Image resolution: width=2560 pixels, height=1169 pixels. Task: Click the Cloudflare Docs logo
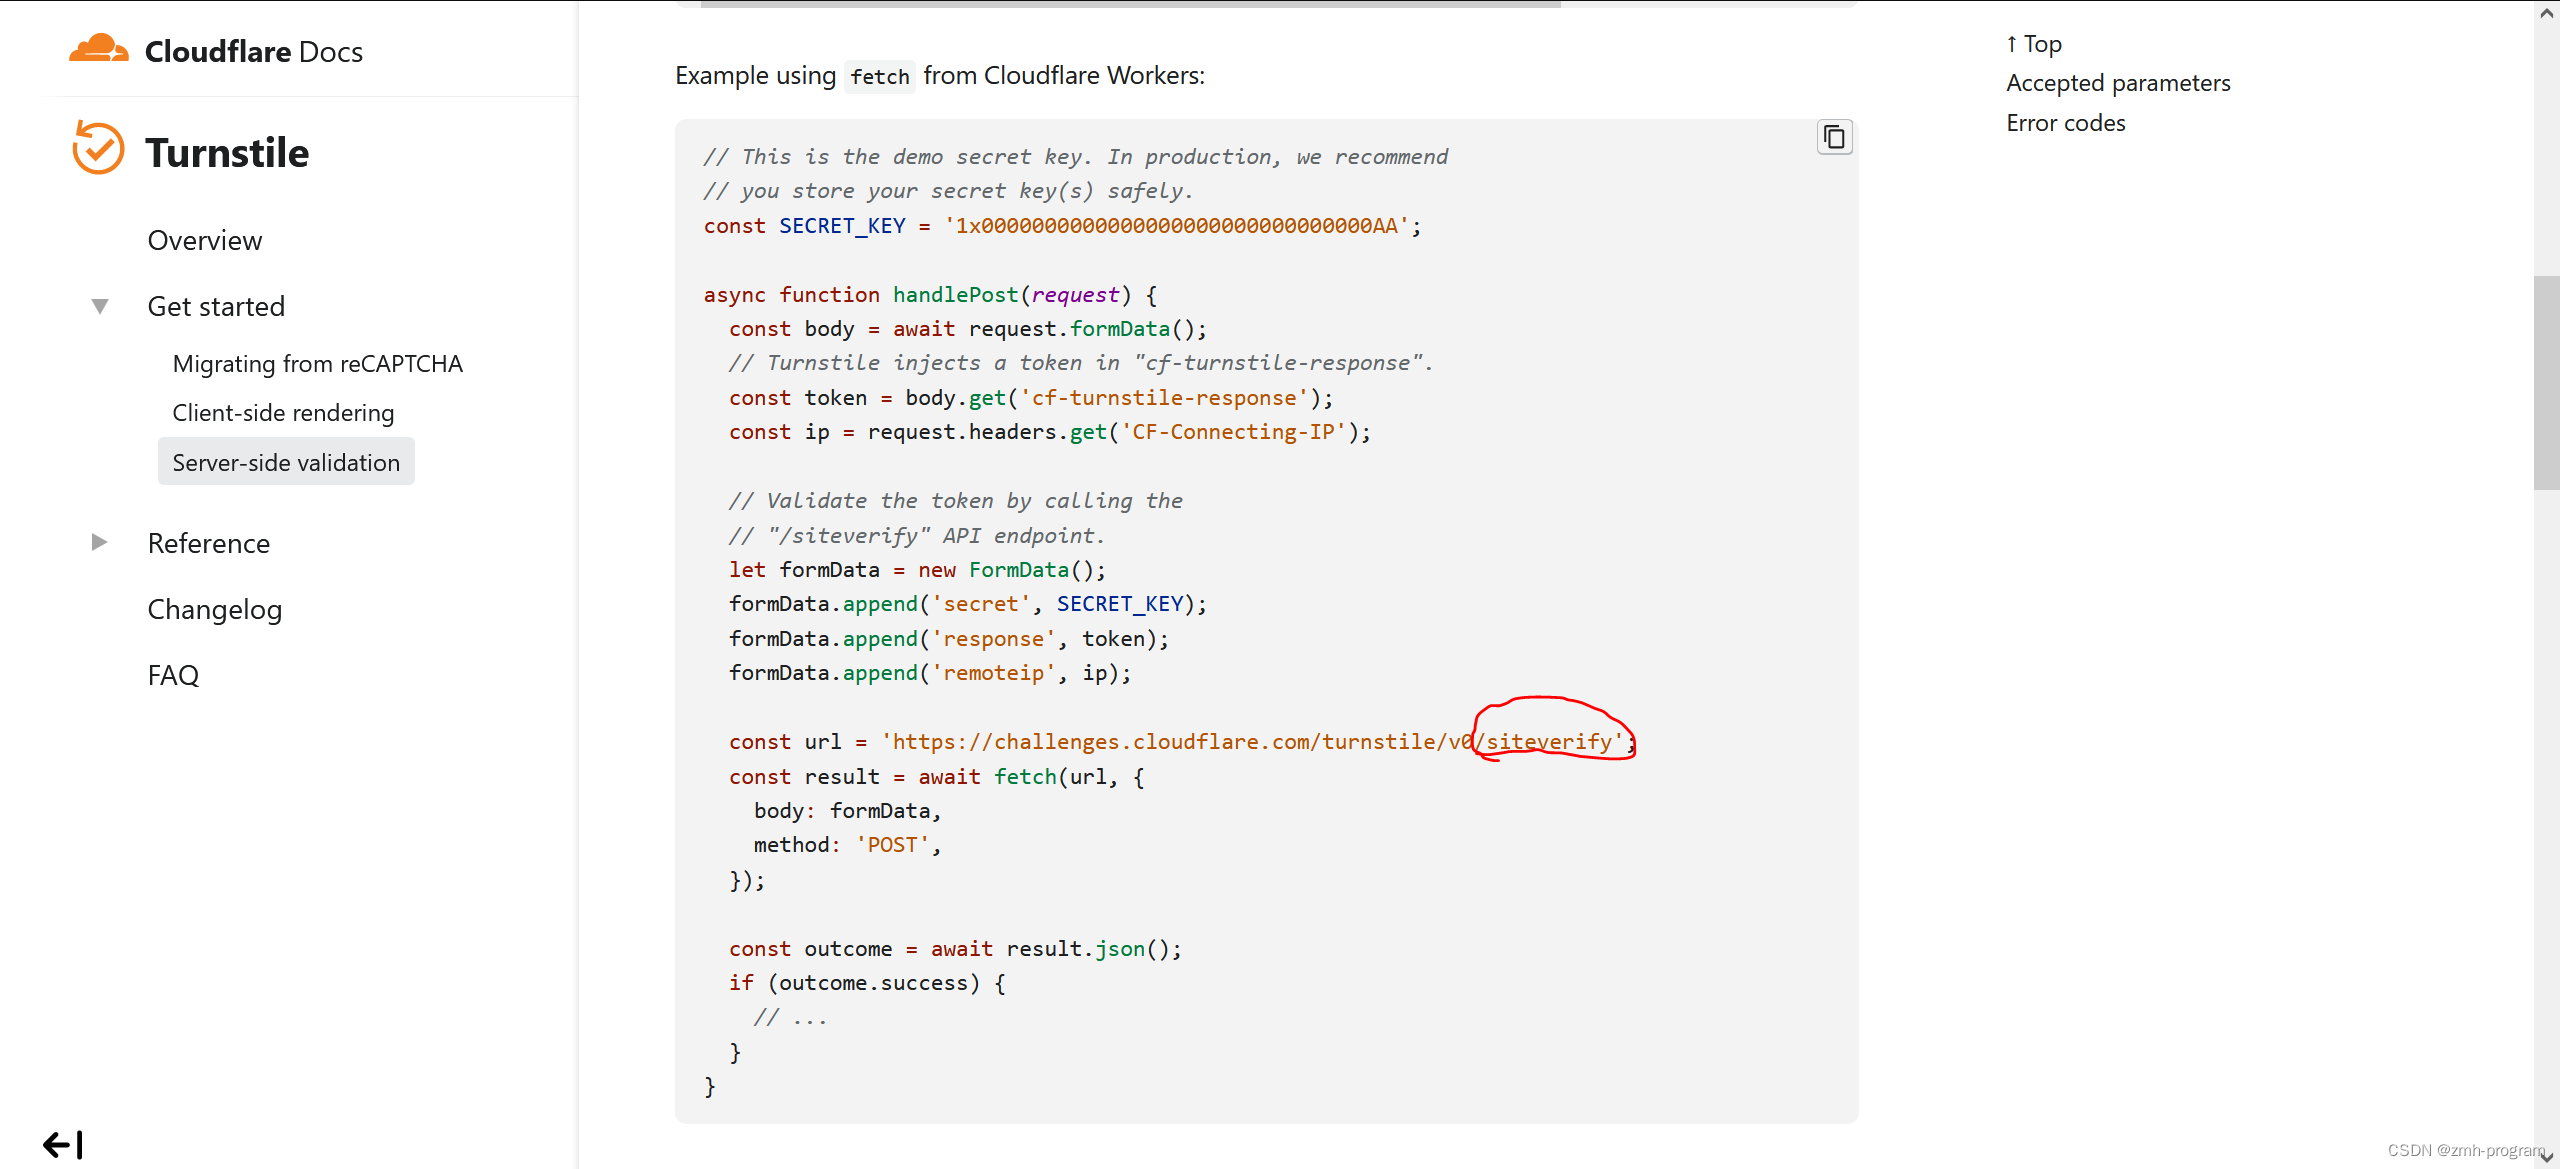[x=217, y=50]
